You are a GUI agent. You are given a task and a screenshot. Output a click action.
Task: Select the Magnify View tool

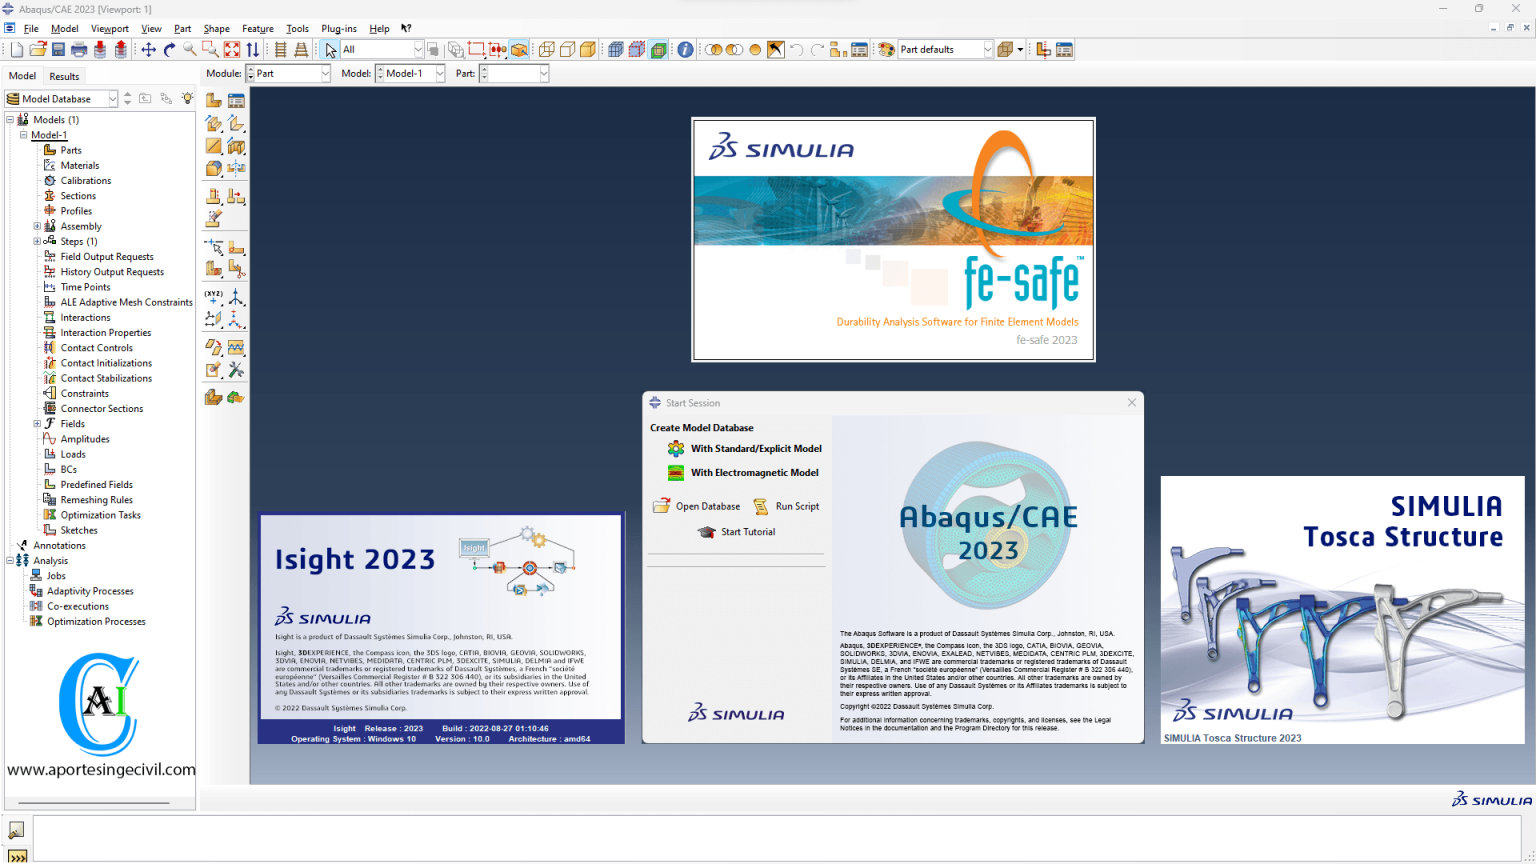189,48
